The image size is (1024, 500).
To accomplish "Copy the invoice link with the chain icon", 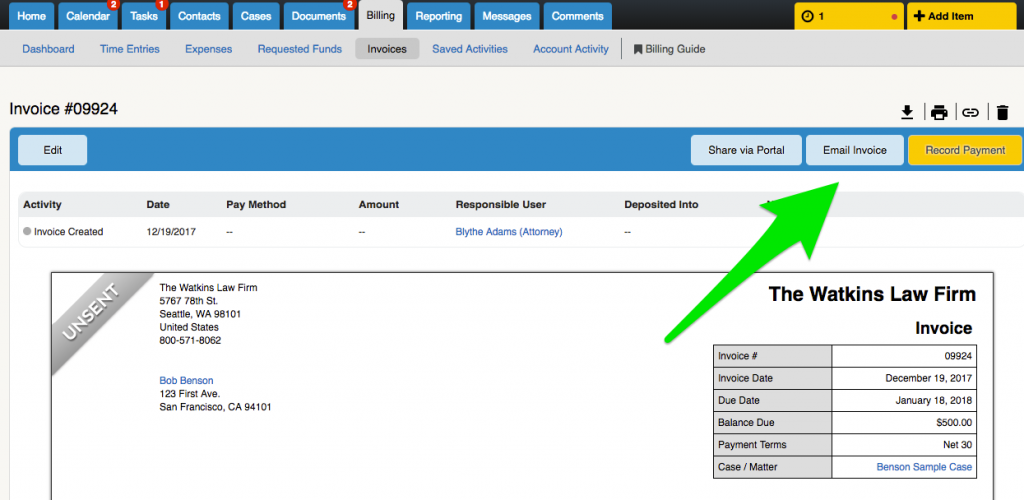I will tap(971, 113).
